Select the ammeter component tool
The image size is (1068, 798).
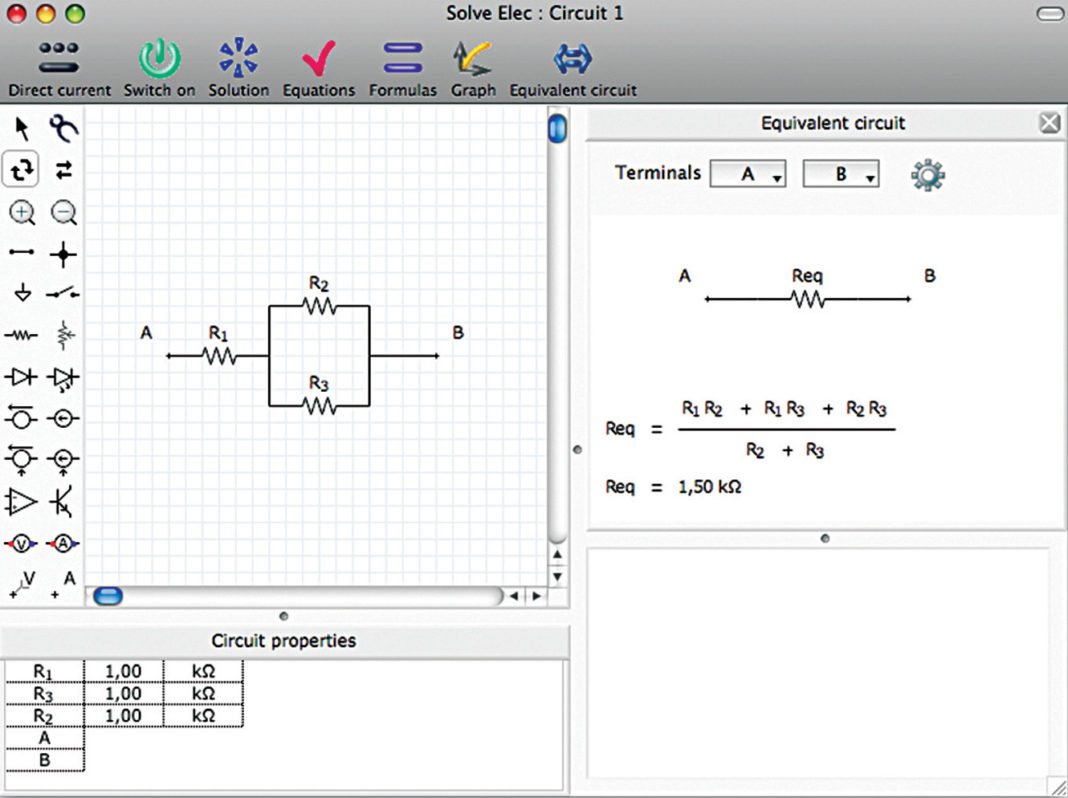(62, 543)
